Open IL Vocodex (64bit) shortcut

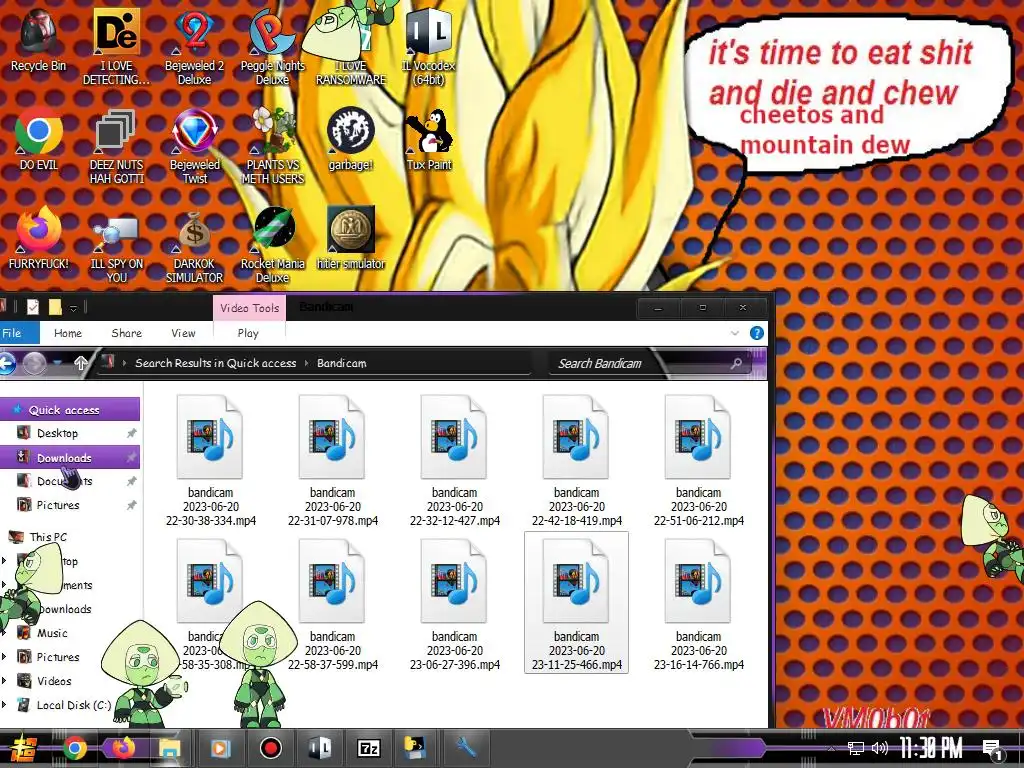[x=428, y=46]
